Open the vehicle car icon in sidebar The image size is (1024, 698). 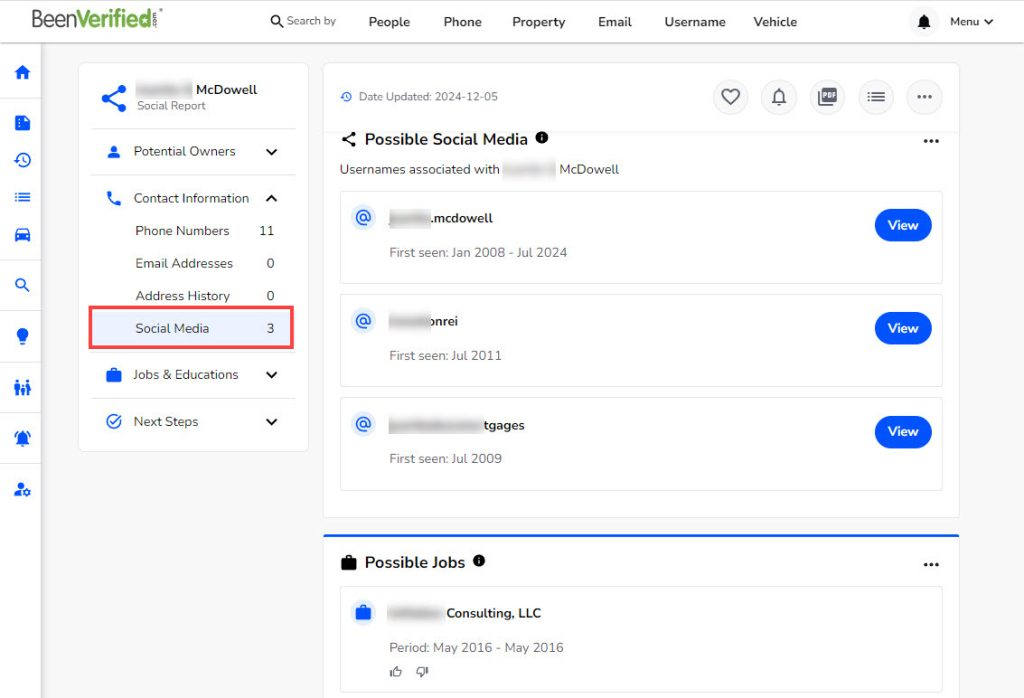click(x=22, y=235)
